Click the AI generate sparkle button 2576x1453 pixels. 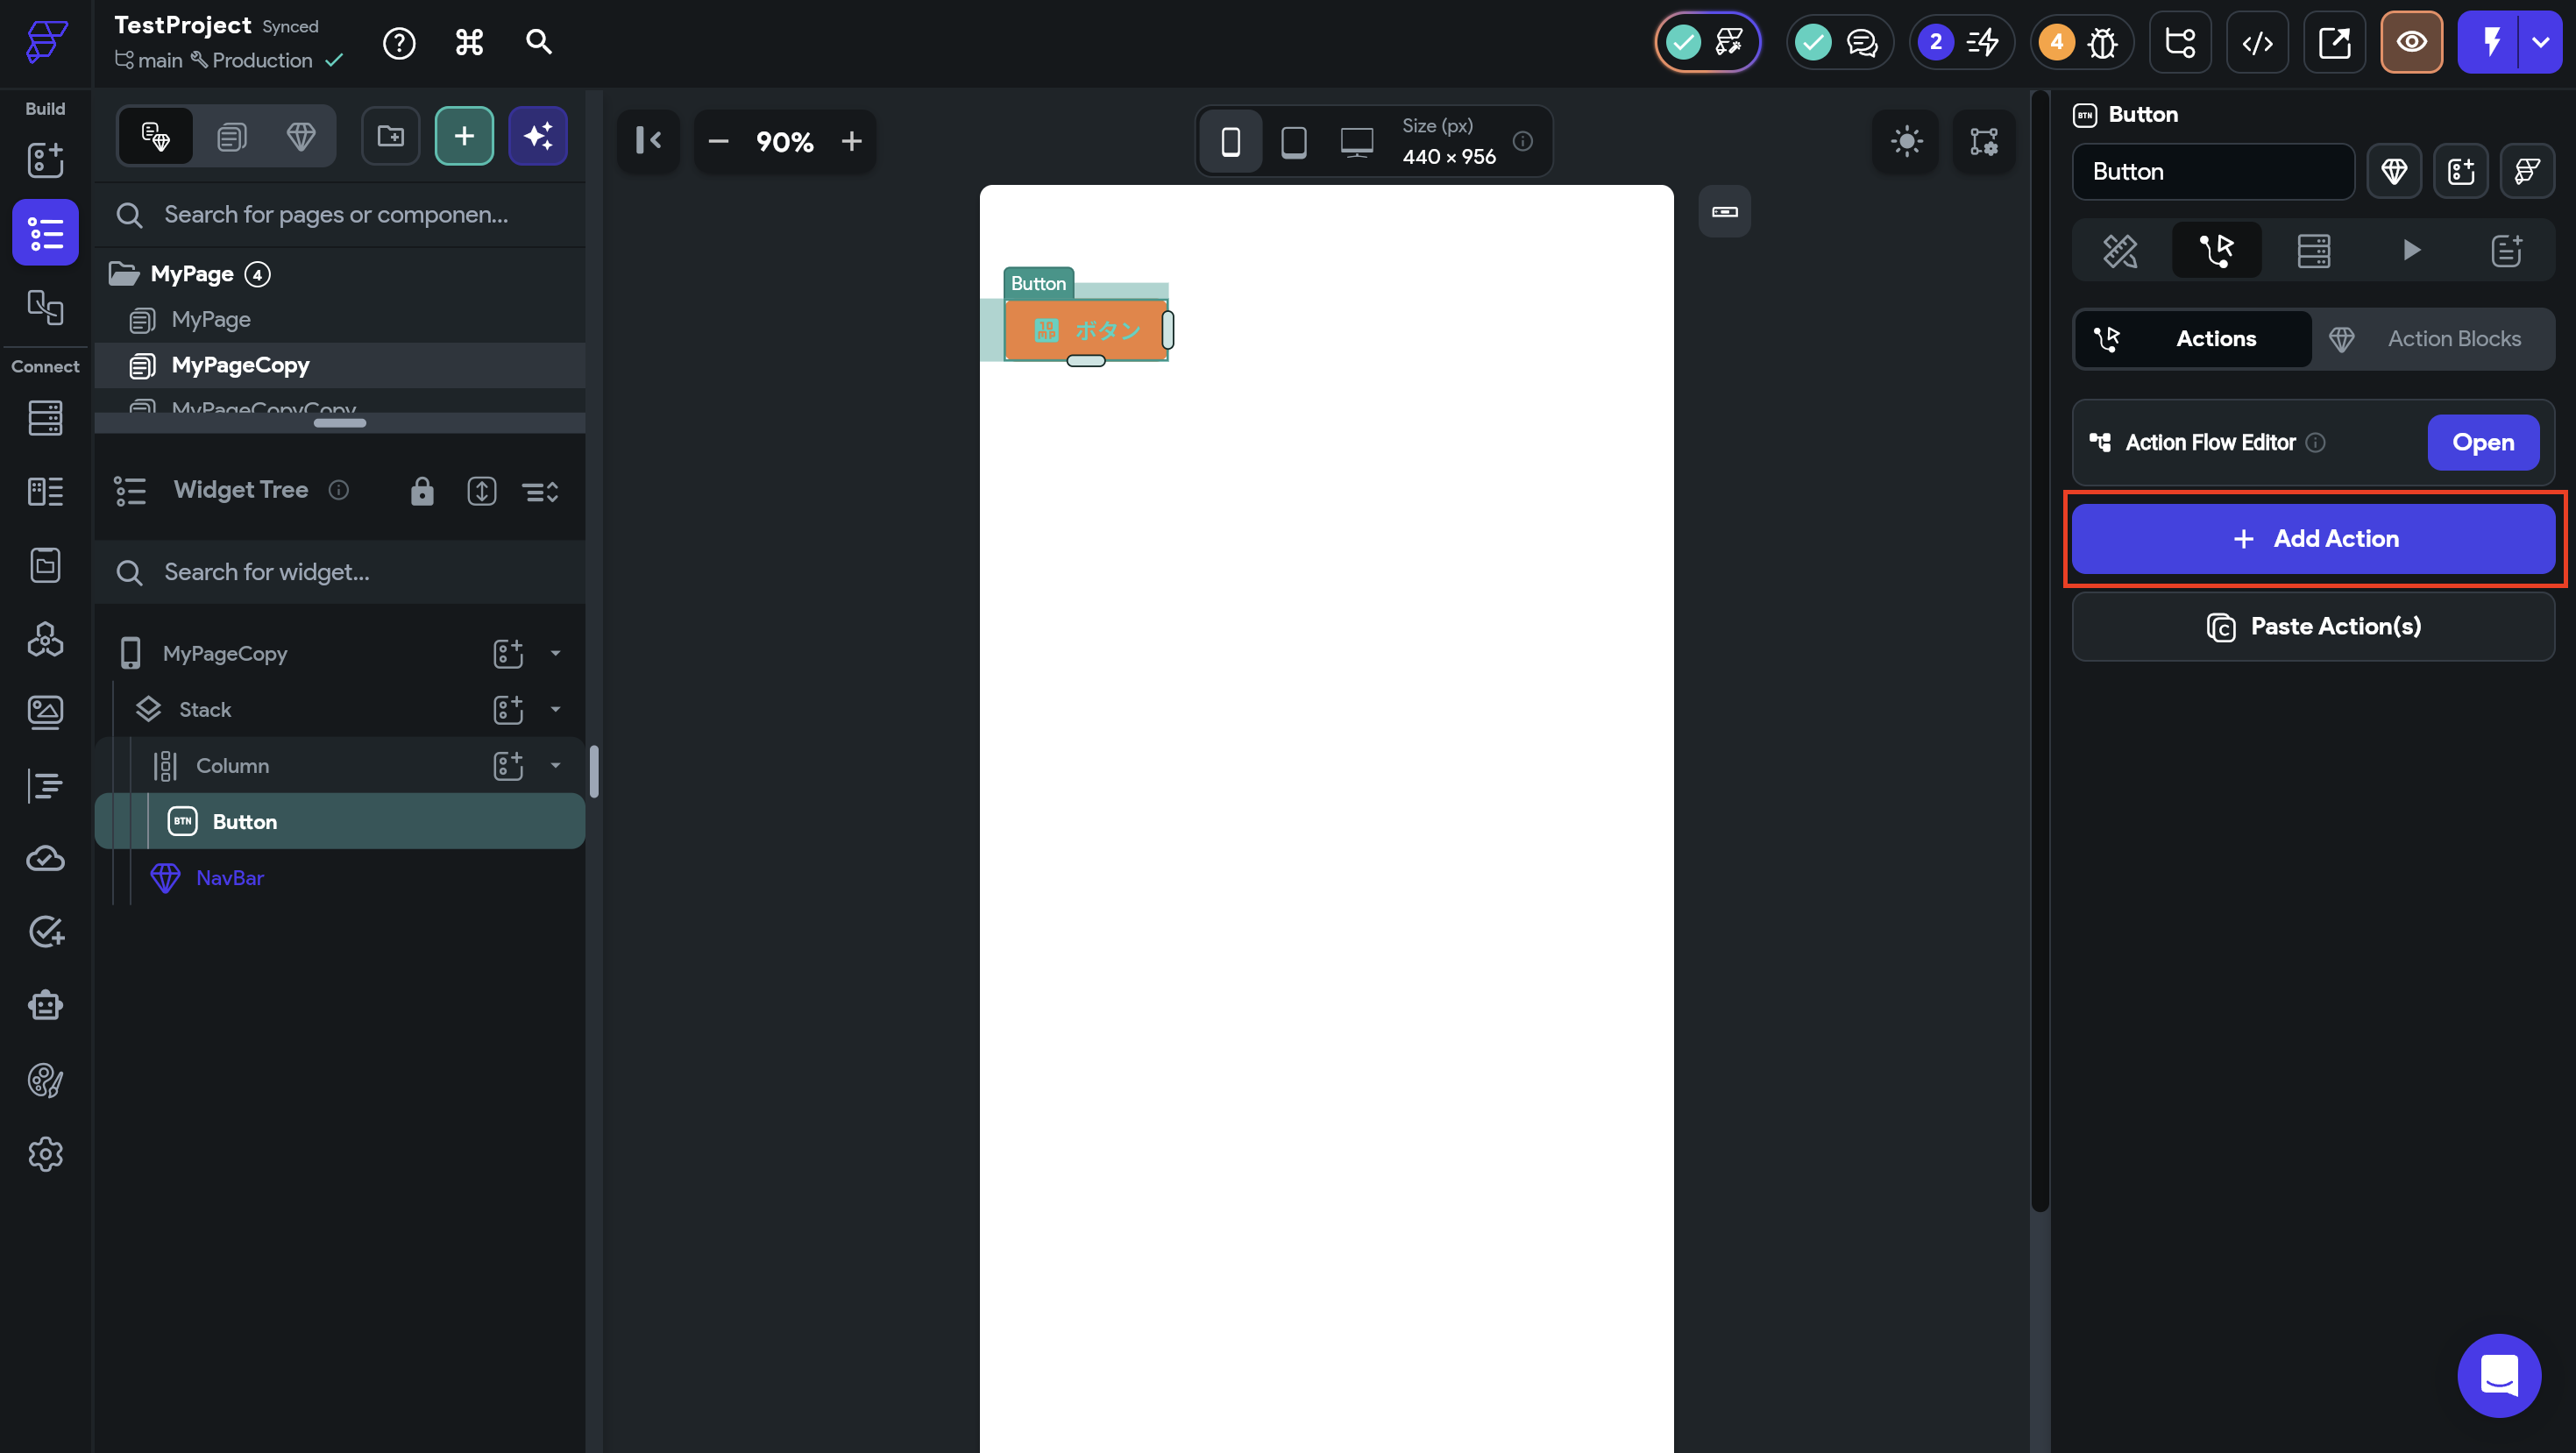(x=538, y=136)
